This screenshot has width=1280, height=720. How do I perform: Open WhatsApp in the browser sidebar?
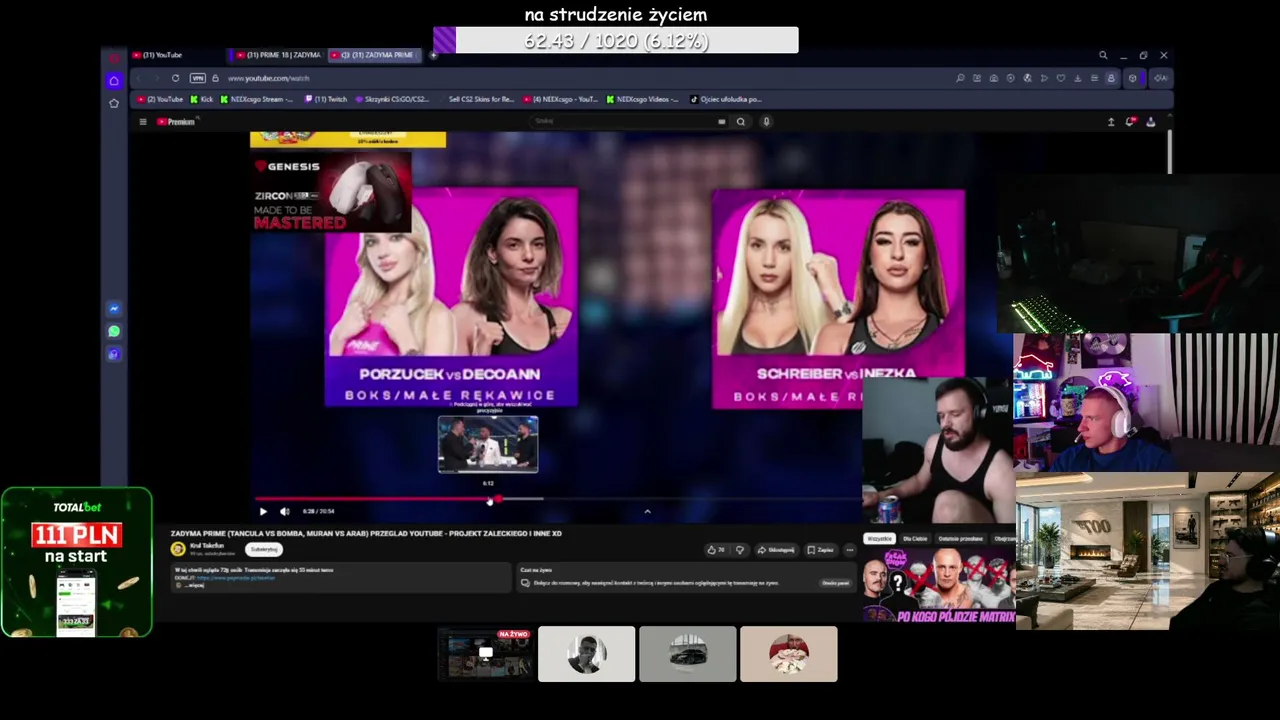[114, 331]
